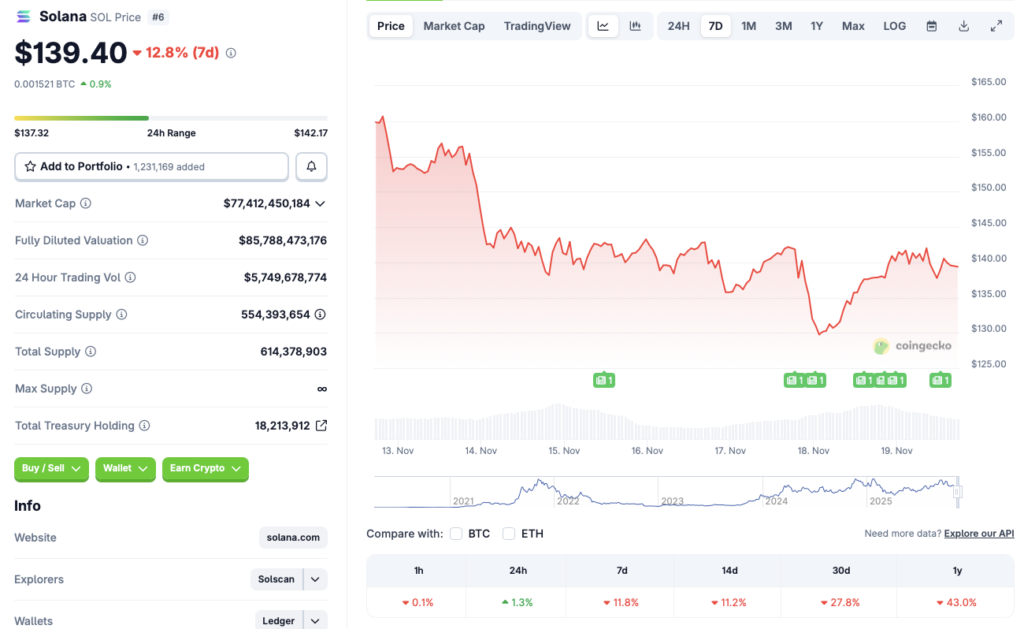Click the 24h Range price bar
This screenshot has height=629, width=1024.
(170, 116)
